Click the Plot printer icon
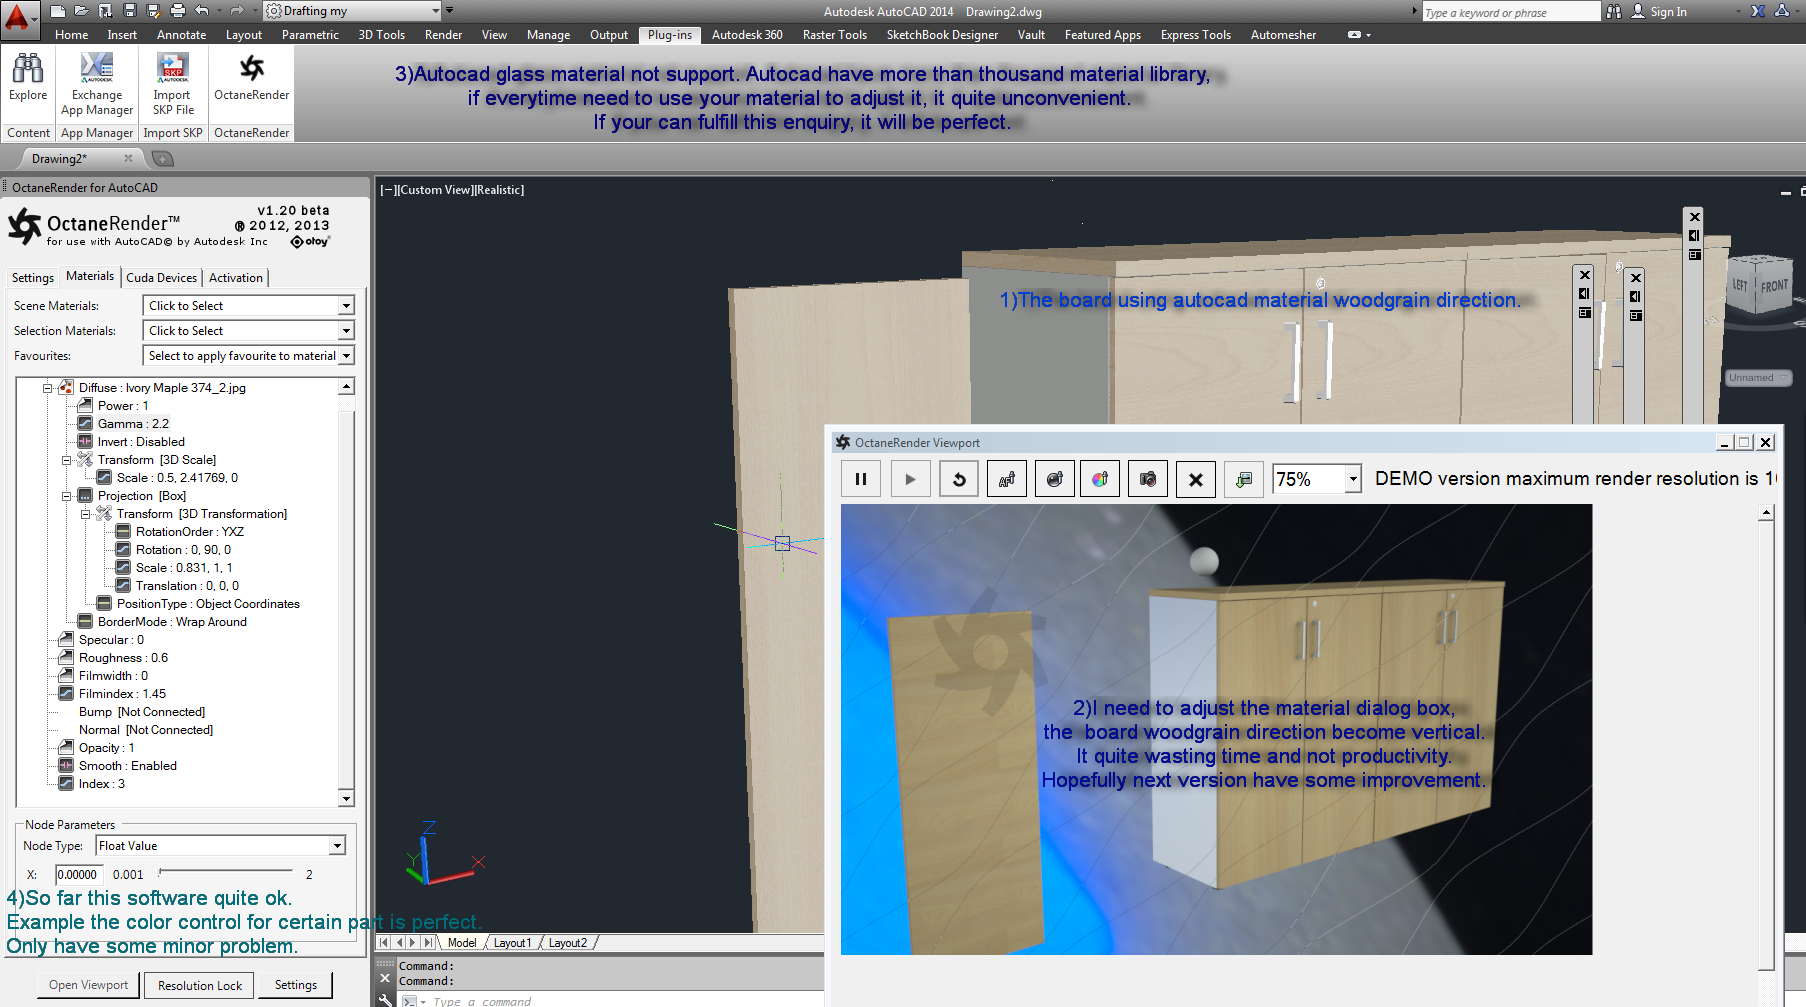Viewport: 1806px width, 1007px height. coord(178,11)
